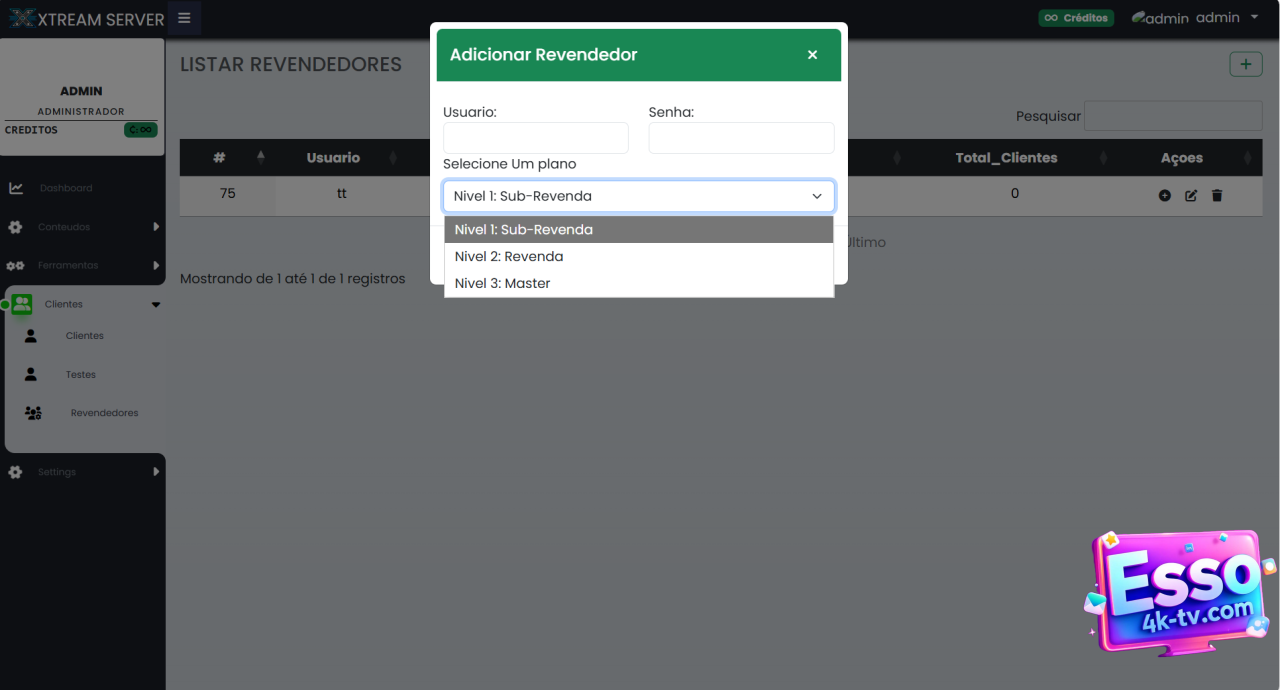Click the edit pencil icon for user tt
This screenshot has height=690, width=1280.
coord(1190,196)
